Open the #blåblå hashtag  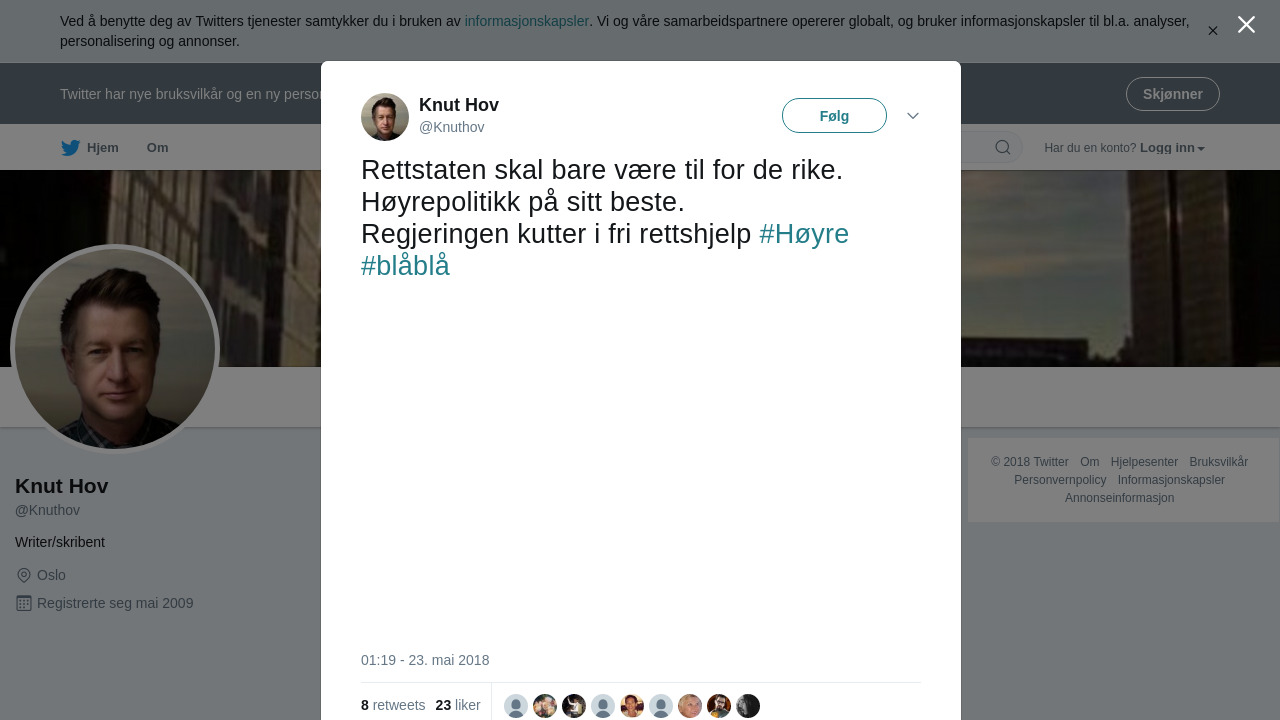[x=405, y=266]
